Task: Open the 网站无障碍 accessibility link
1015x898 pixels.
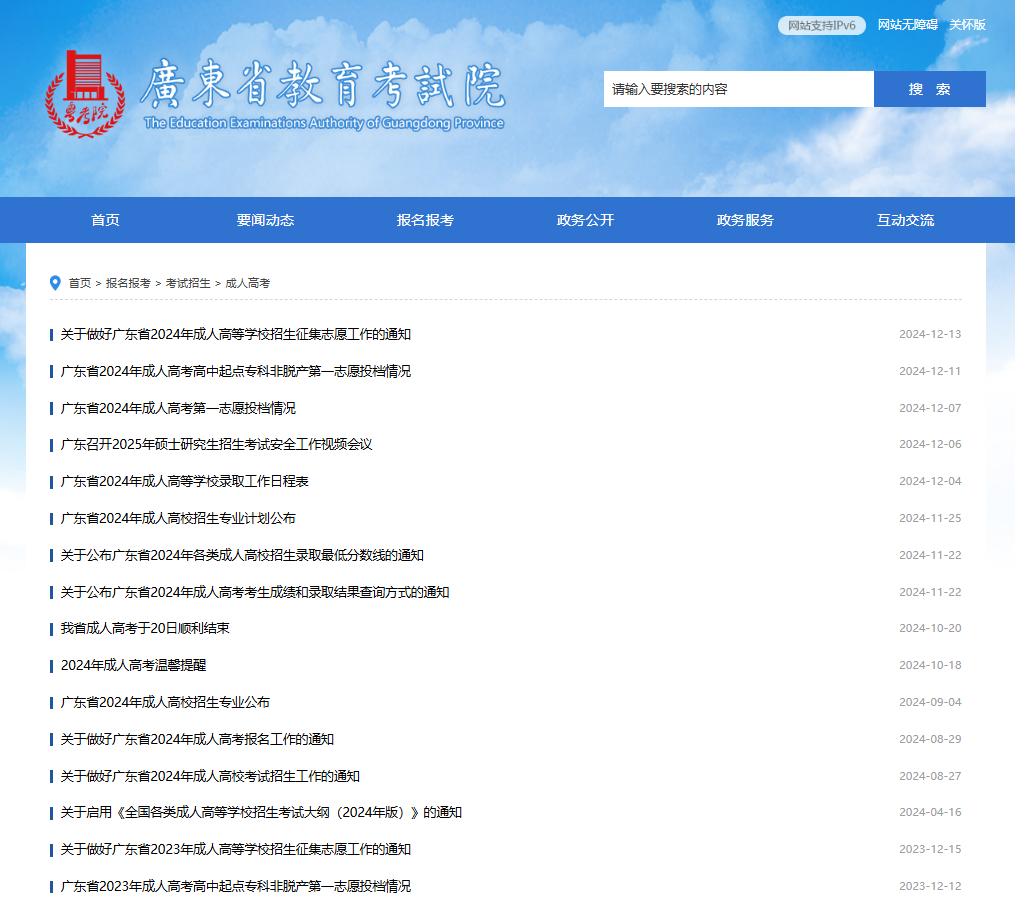Action: click(907, 25)
